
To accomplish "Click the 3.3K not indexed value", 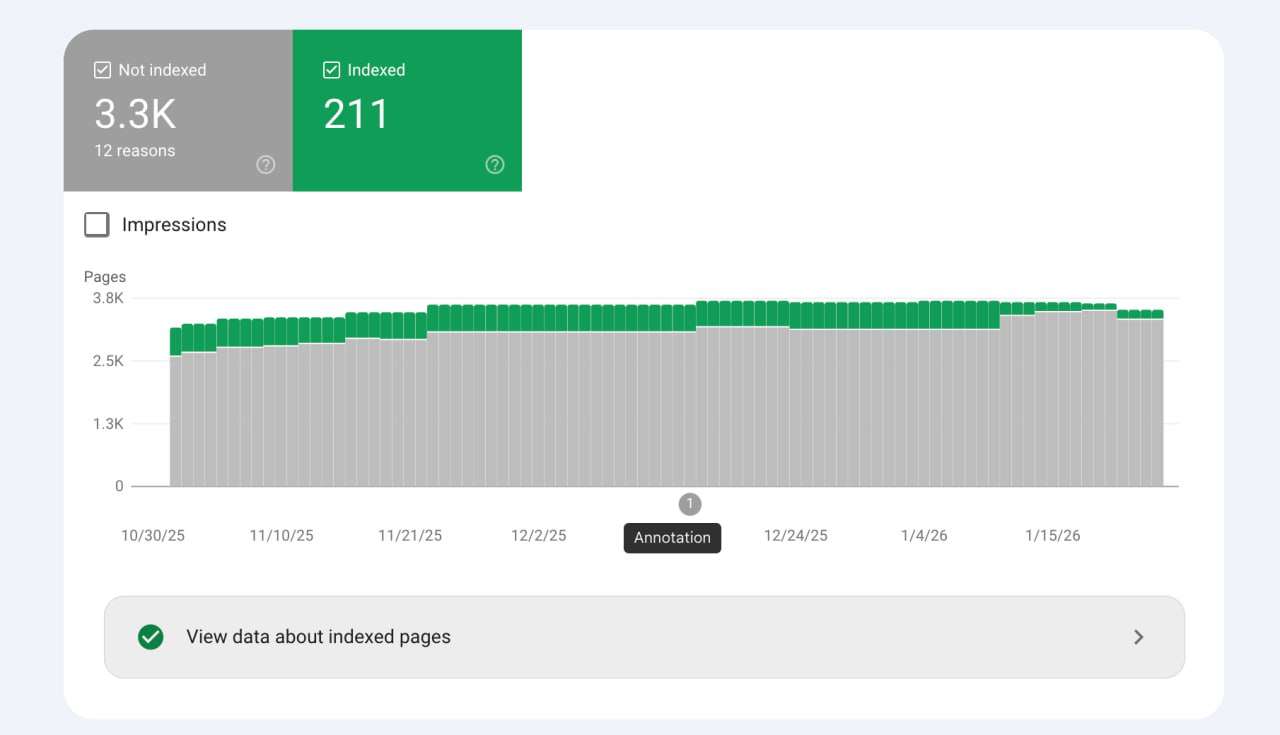I will [x=133, y=113].
